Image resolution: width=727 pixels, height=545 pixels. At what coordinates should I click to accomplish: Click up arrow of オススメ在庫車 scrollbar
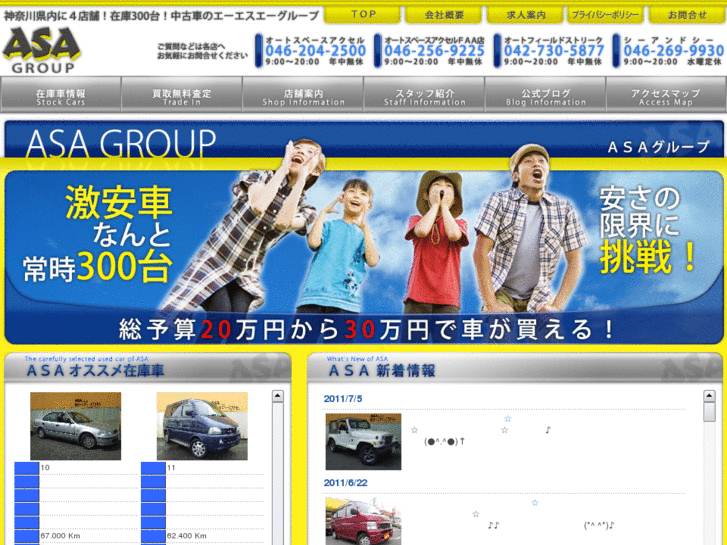tap(278, 396)
